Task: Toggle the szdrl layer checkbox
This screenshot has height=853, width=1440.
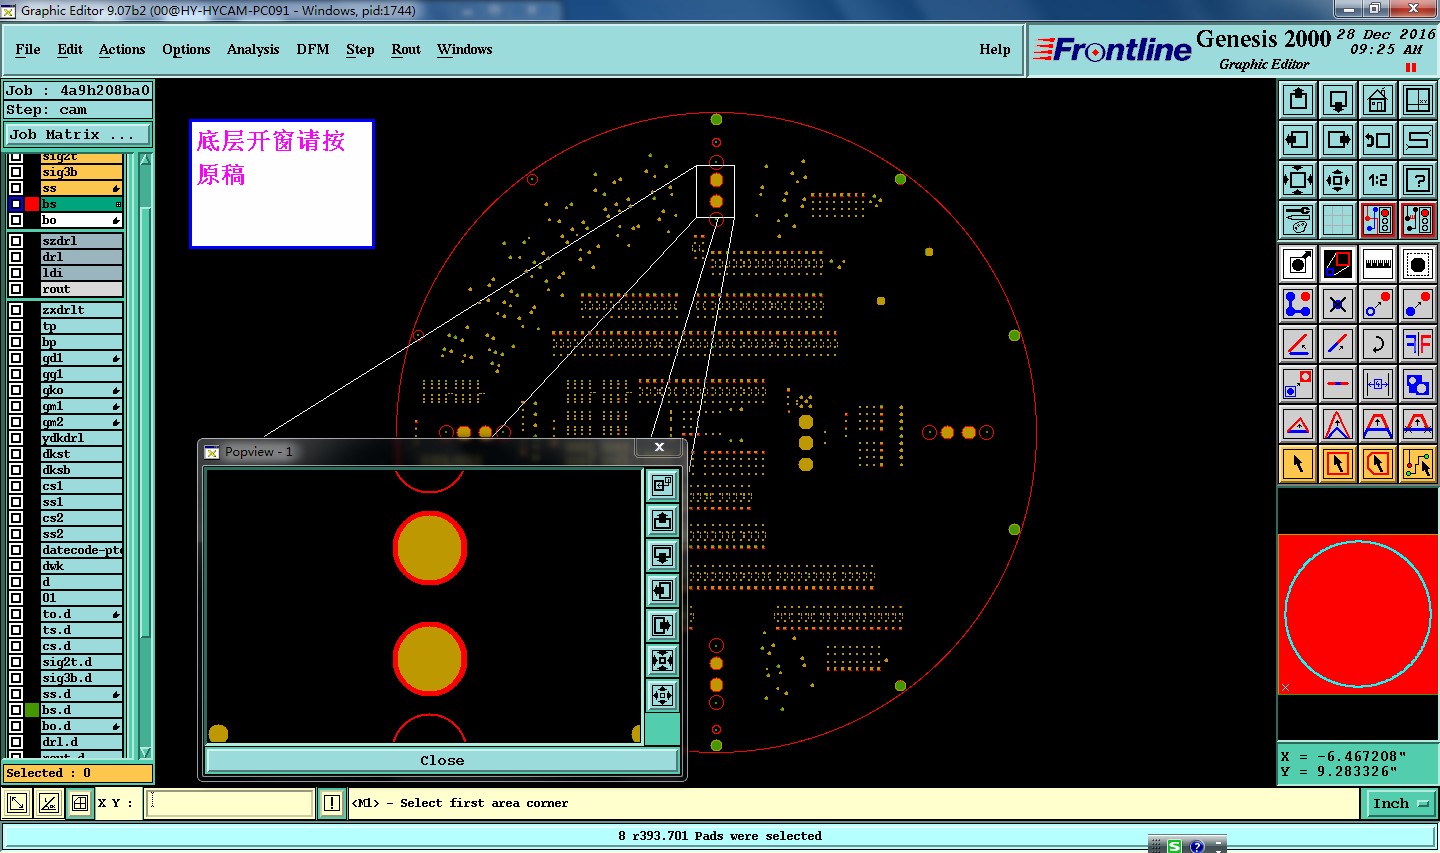Action: 16,241
